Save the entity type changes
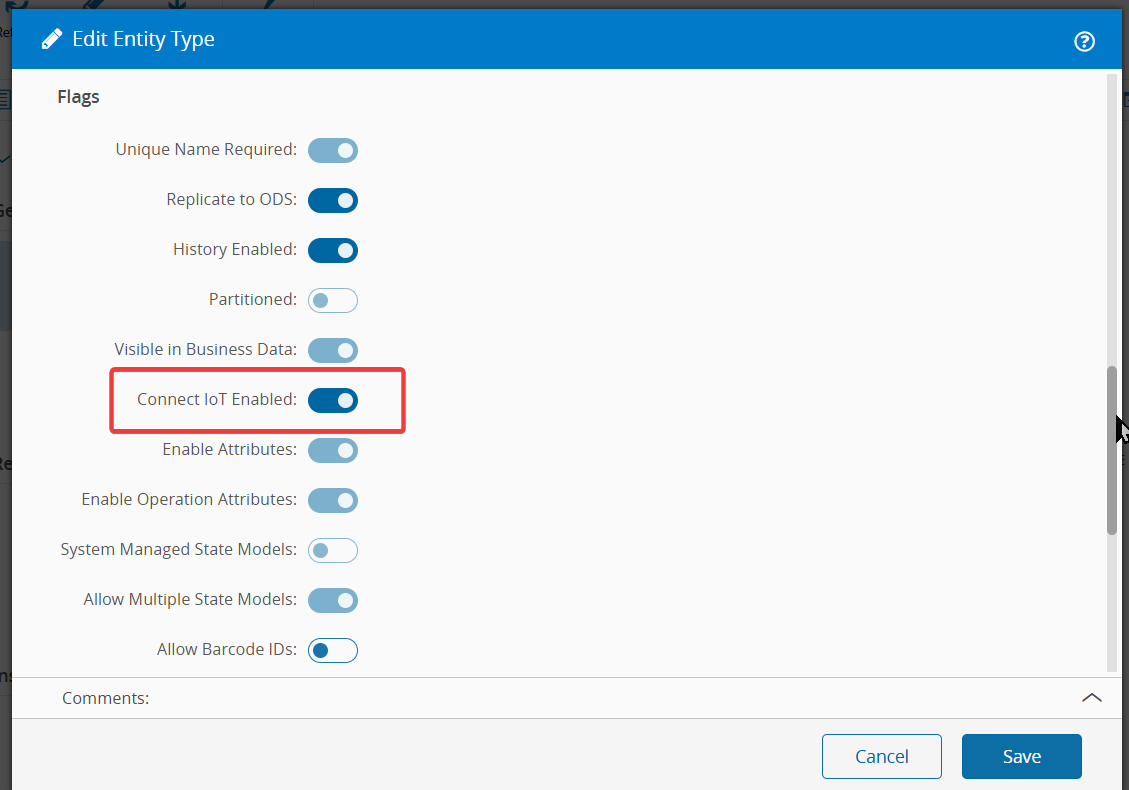The height and width of the screenshot is (790, 1129). pos(1021,756)
